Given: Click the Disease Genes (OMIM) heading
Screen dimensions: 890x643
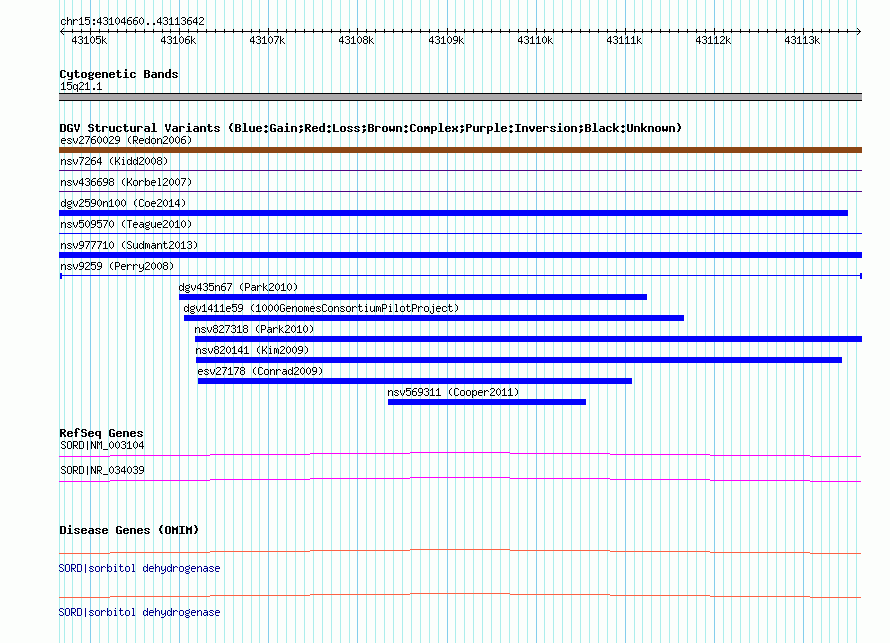Looking at the screenshot, I should tap(129, 530).
